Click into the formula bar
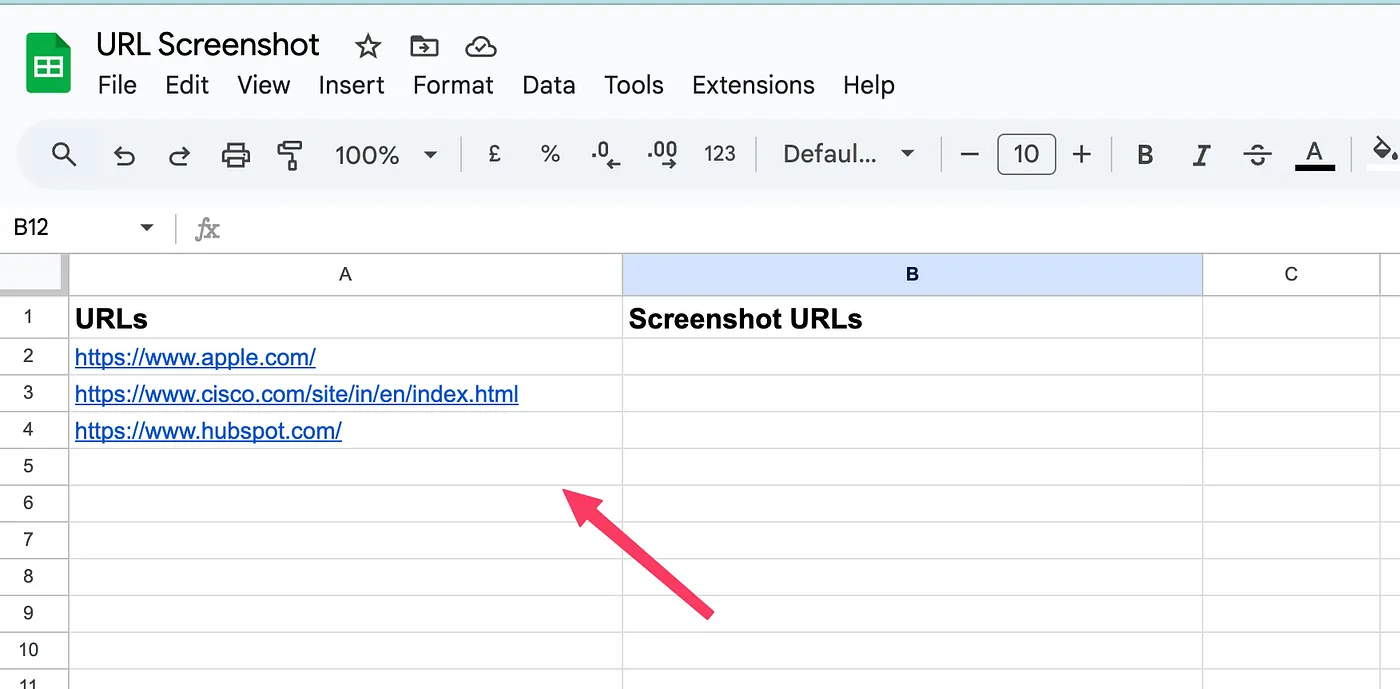This screenshot has height=689, width=1400. coord(810,229)
